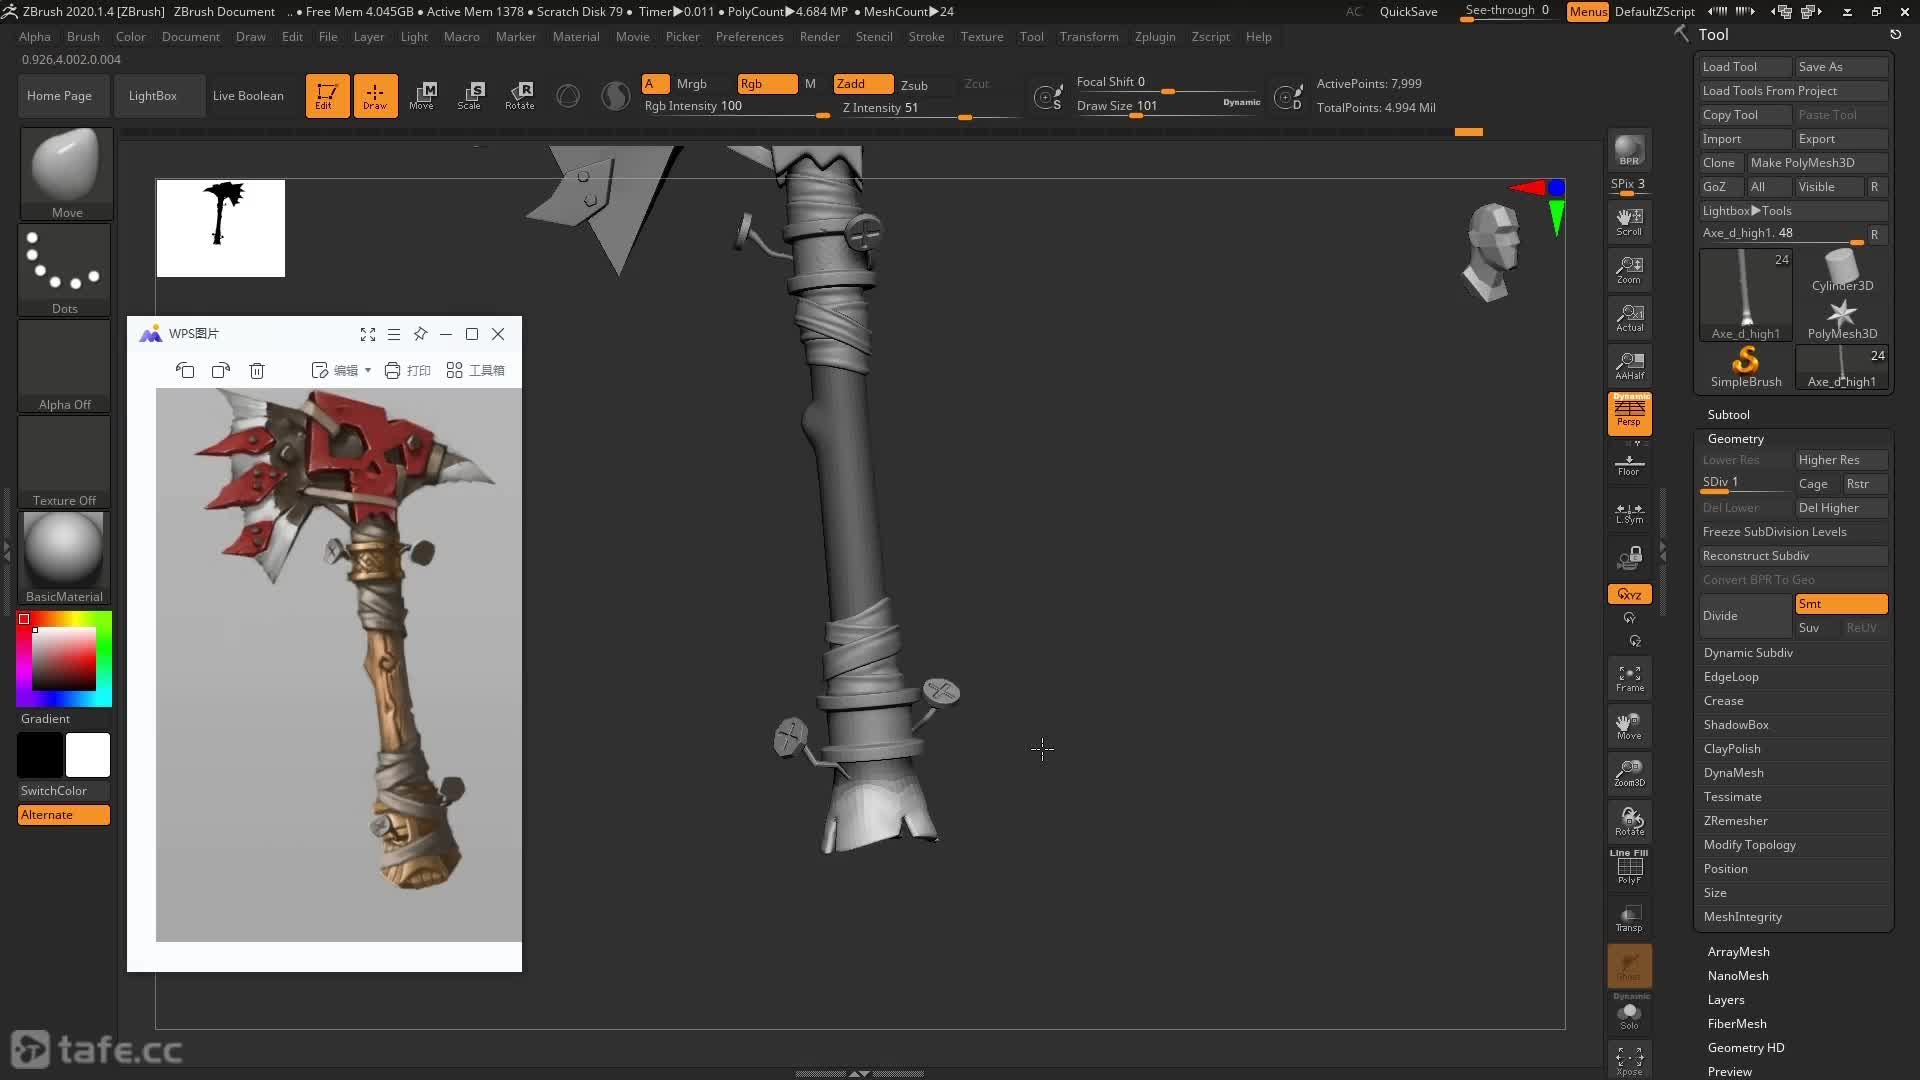The height and width of the screenshot is (1080, 1920).
Task: Toggle Solo mode
Action: 1629,1014
